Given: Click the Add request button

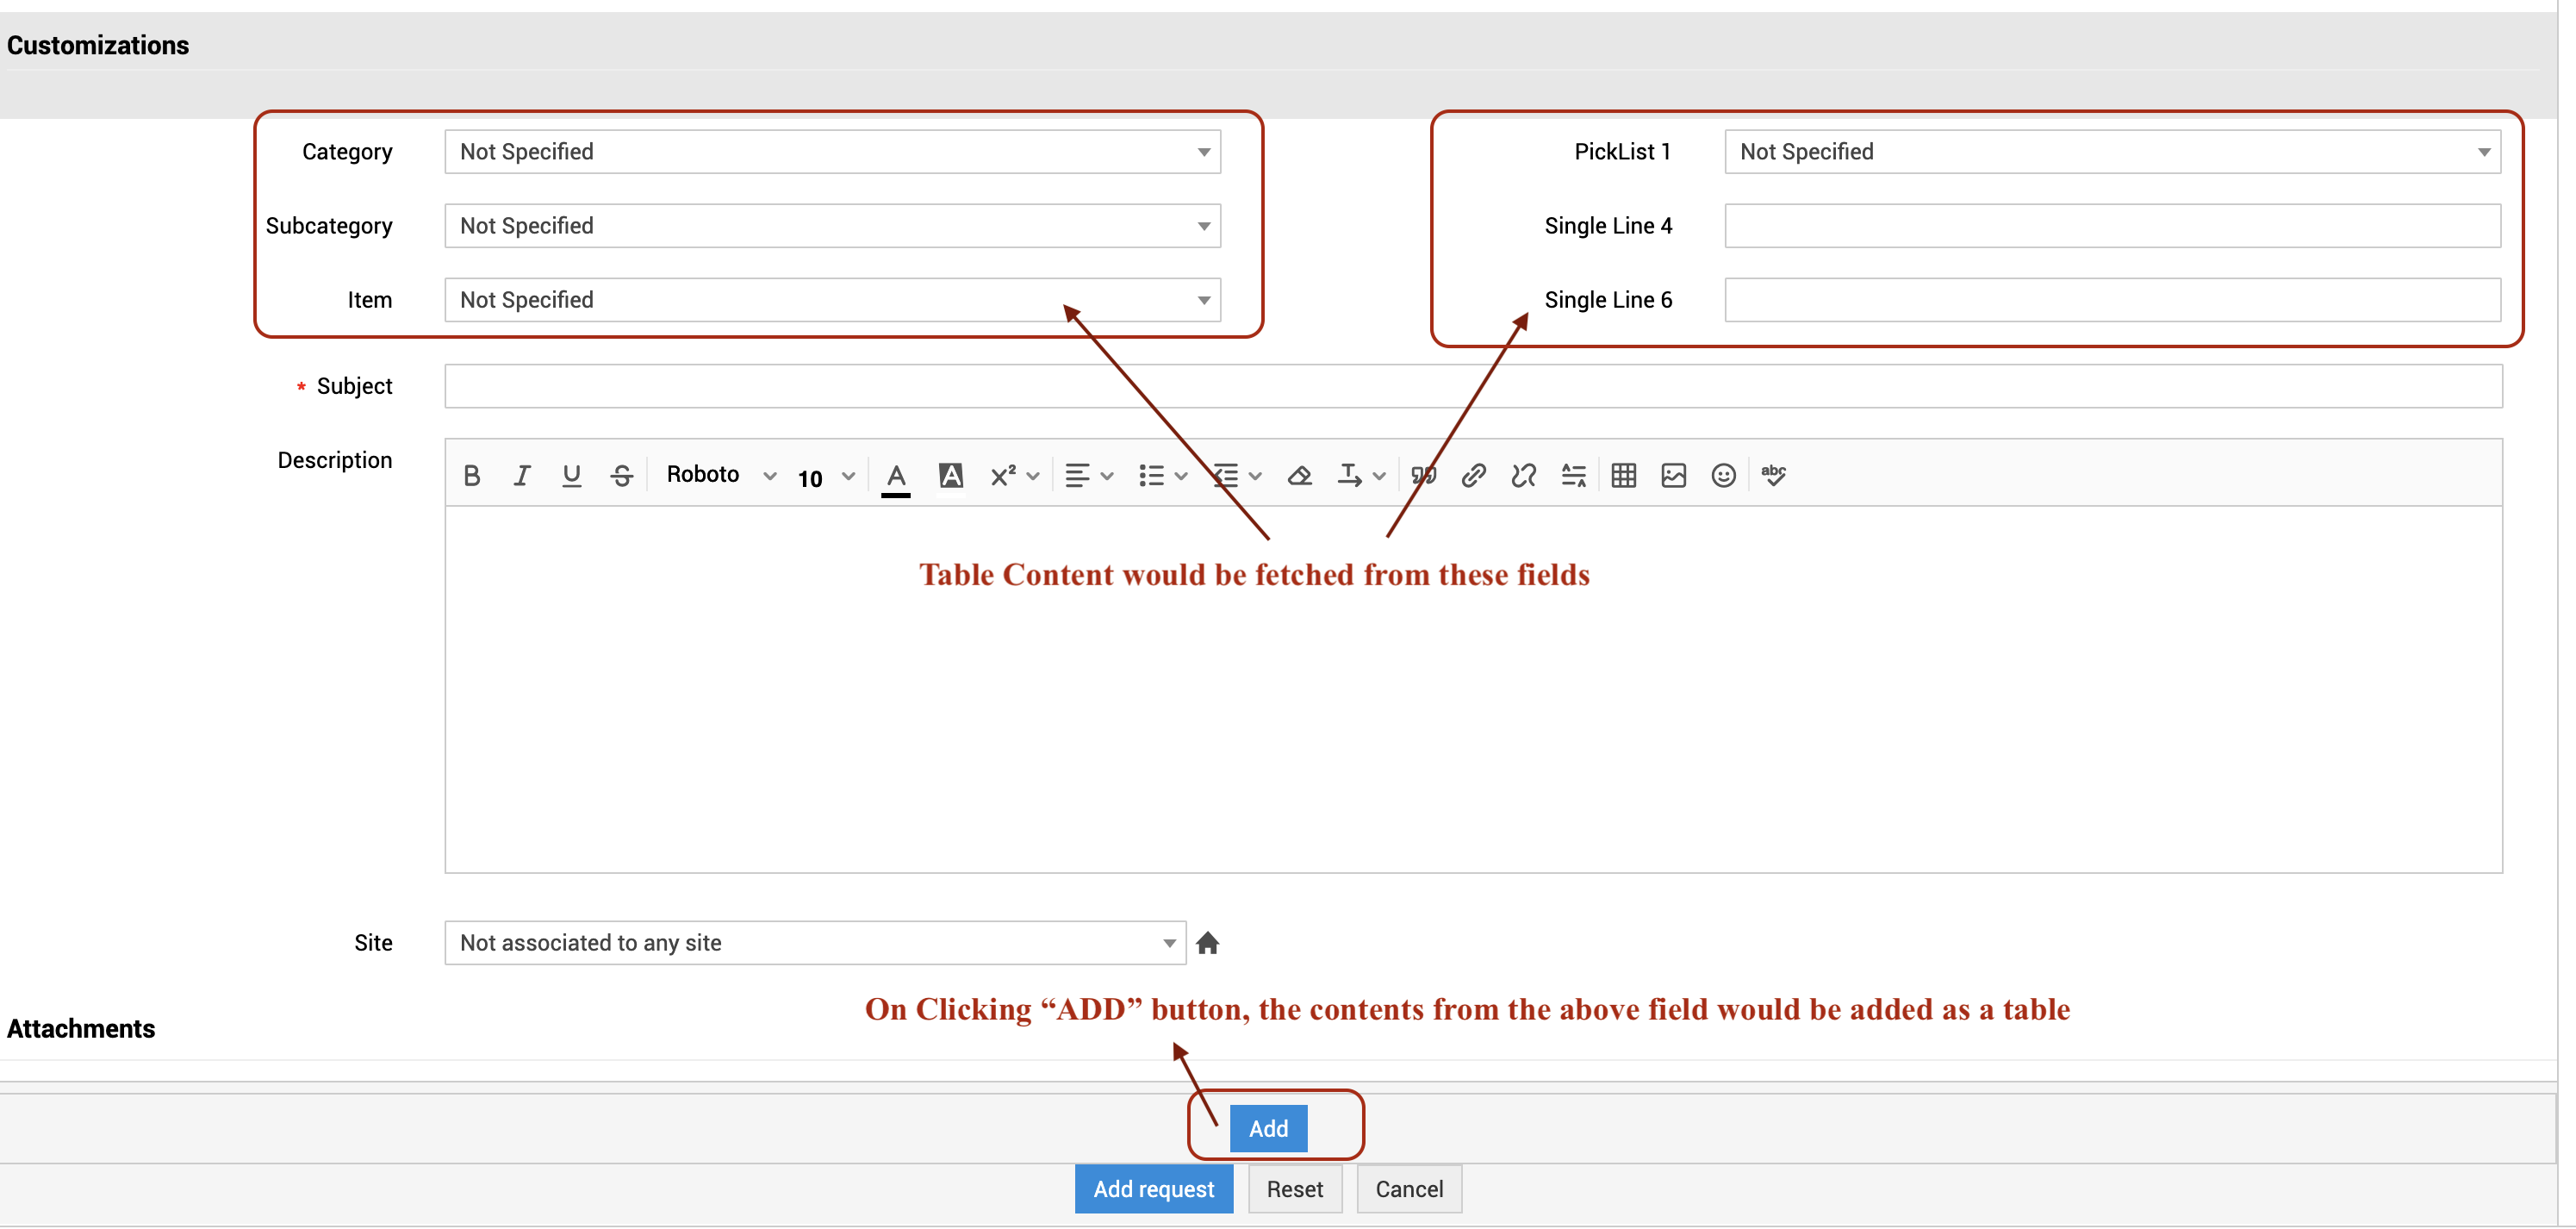Looking at the screenshot, I should click(x=1153, y=1189).
